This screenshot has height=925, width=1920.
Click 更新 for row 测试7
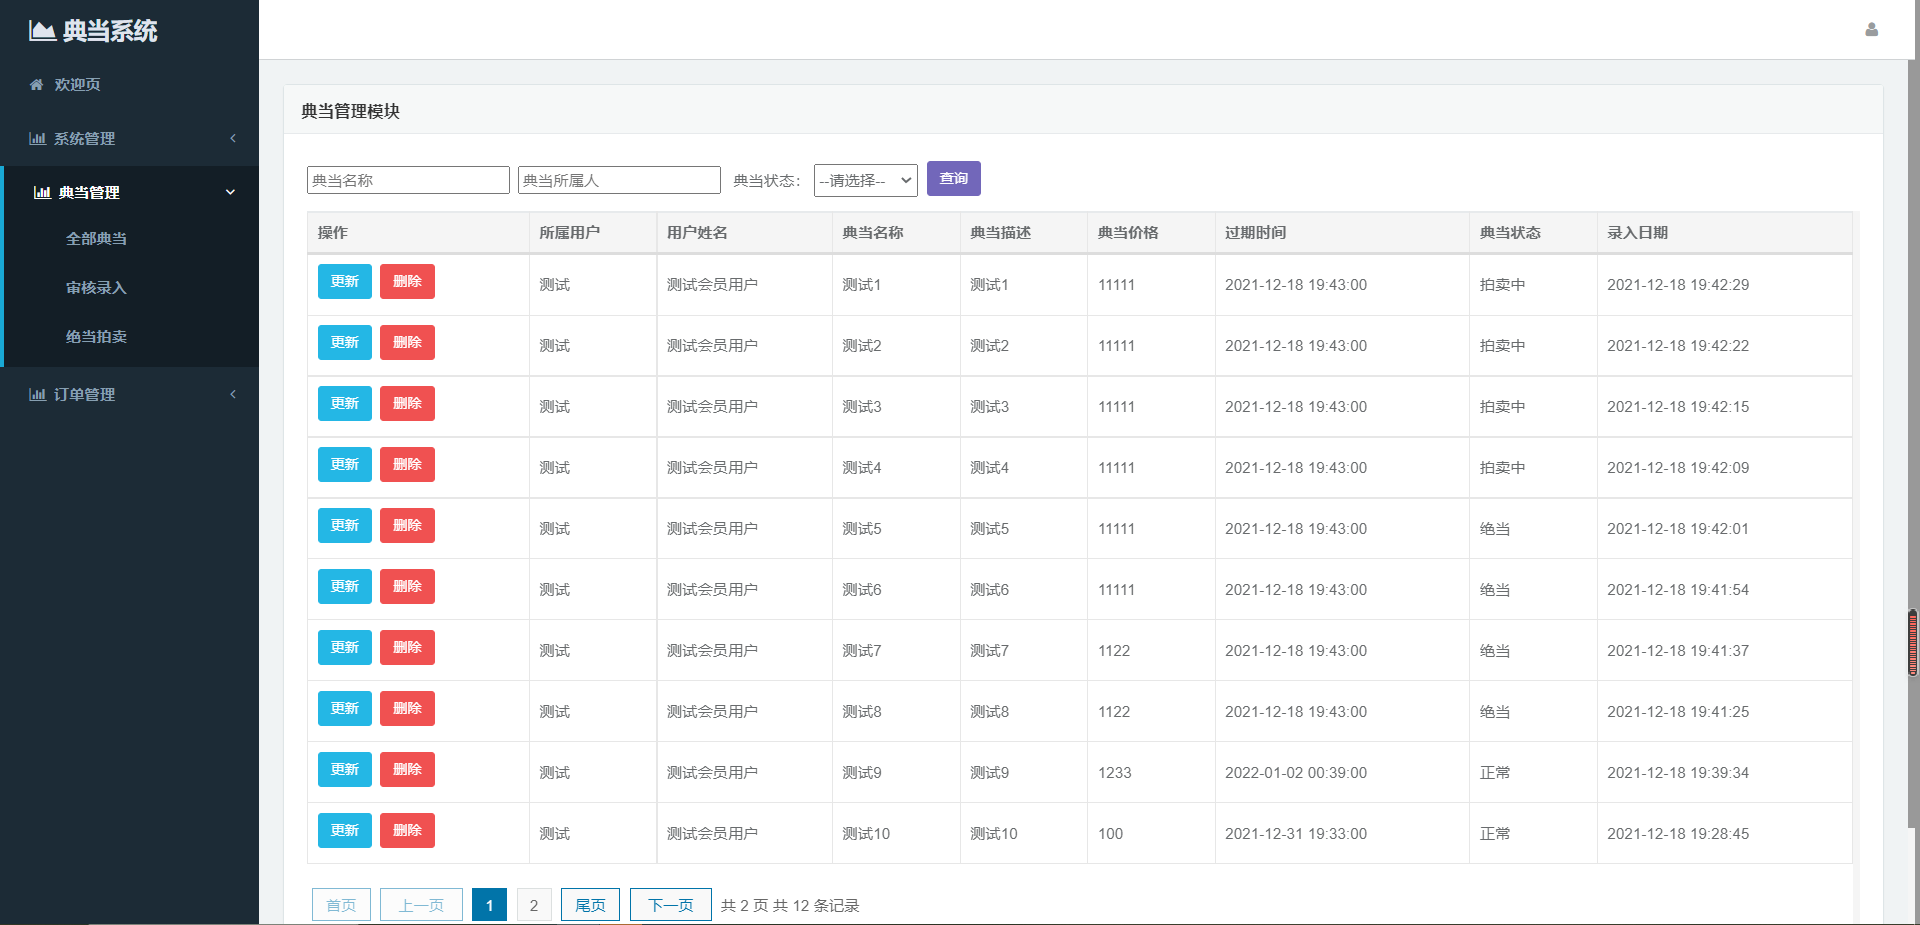coord(345,648)
